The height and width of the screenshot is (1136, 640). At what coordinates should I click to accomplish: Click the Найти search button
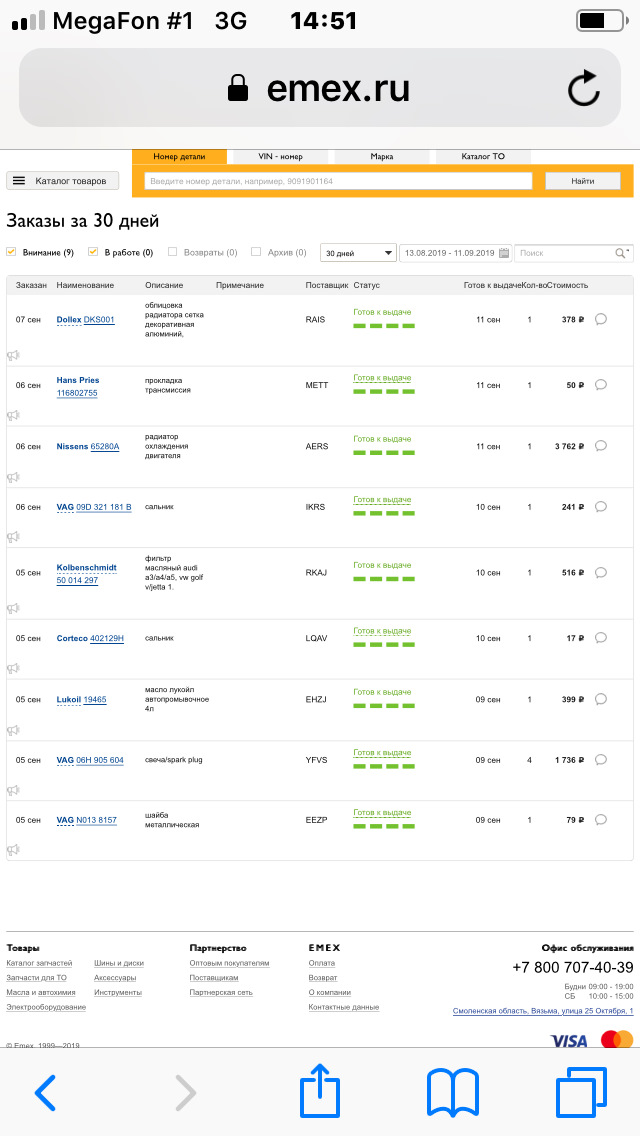point(583,181)
